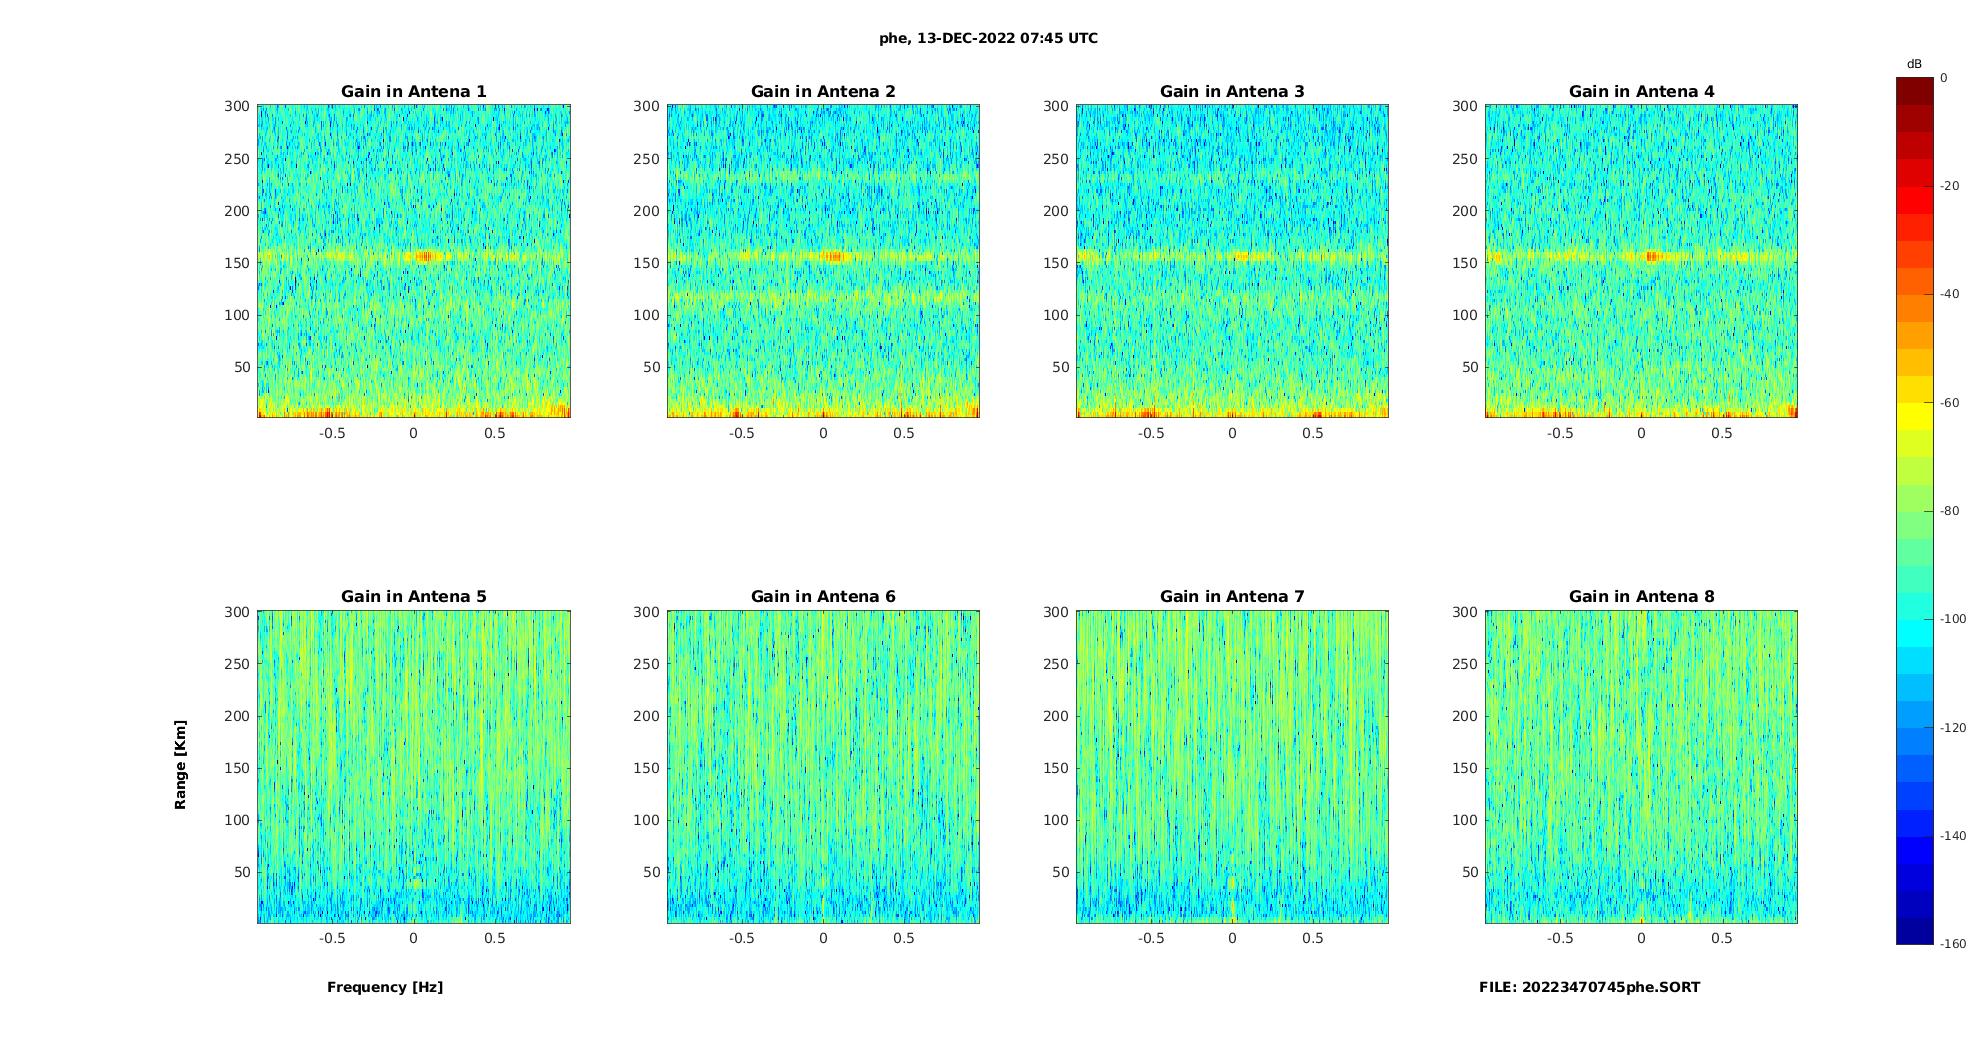The image size is (1986, 1063).
Task: Click the dark red top of the colorbar
Action: pos(1914,91)
